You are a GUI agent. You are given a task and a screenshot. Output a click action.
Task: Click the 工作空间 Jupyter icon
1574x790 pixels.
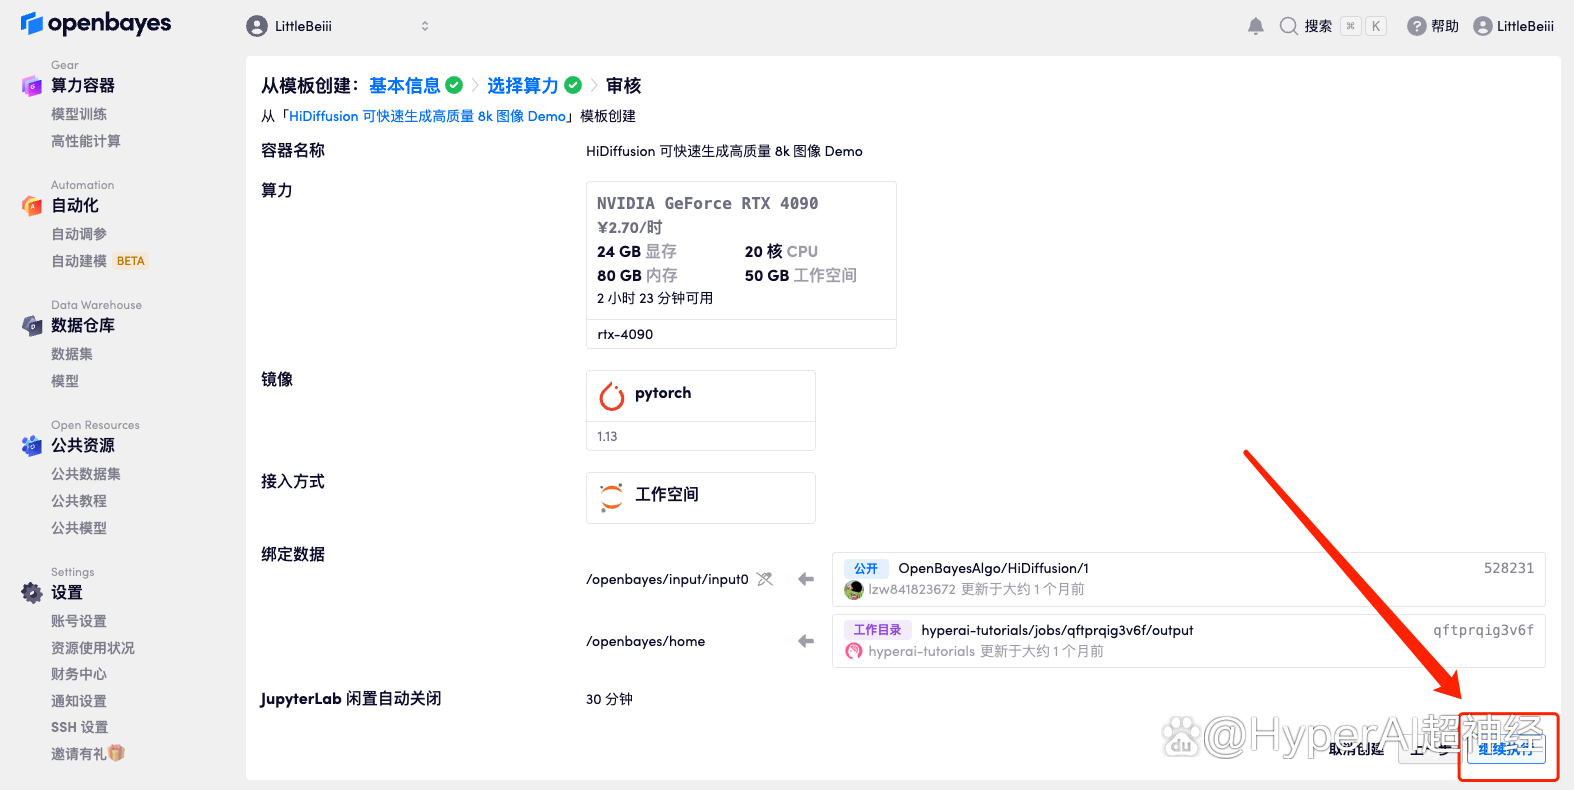click(611, 497)
